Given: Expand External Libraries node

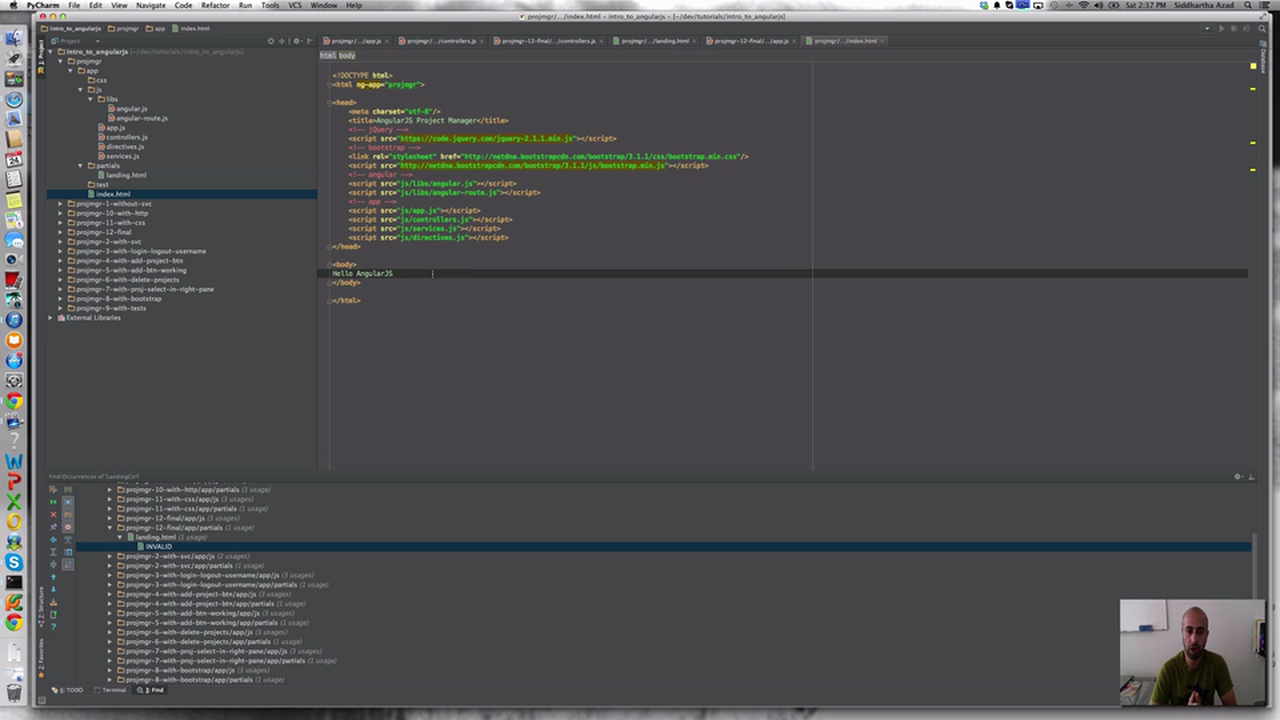Looking at the screenshot, I should (50, 318).
